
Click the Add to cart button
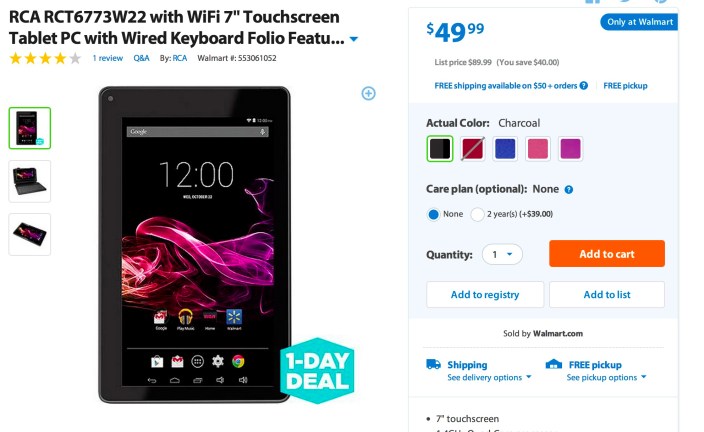pos(607,254)
